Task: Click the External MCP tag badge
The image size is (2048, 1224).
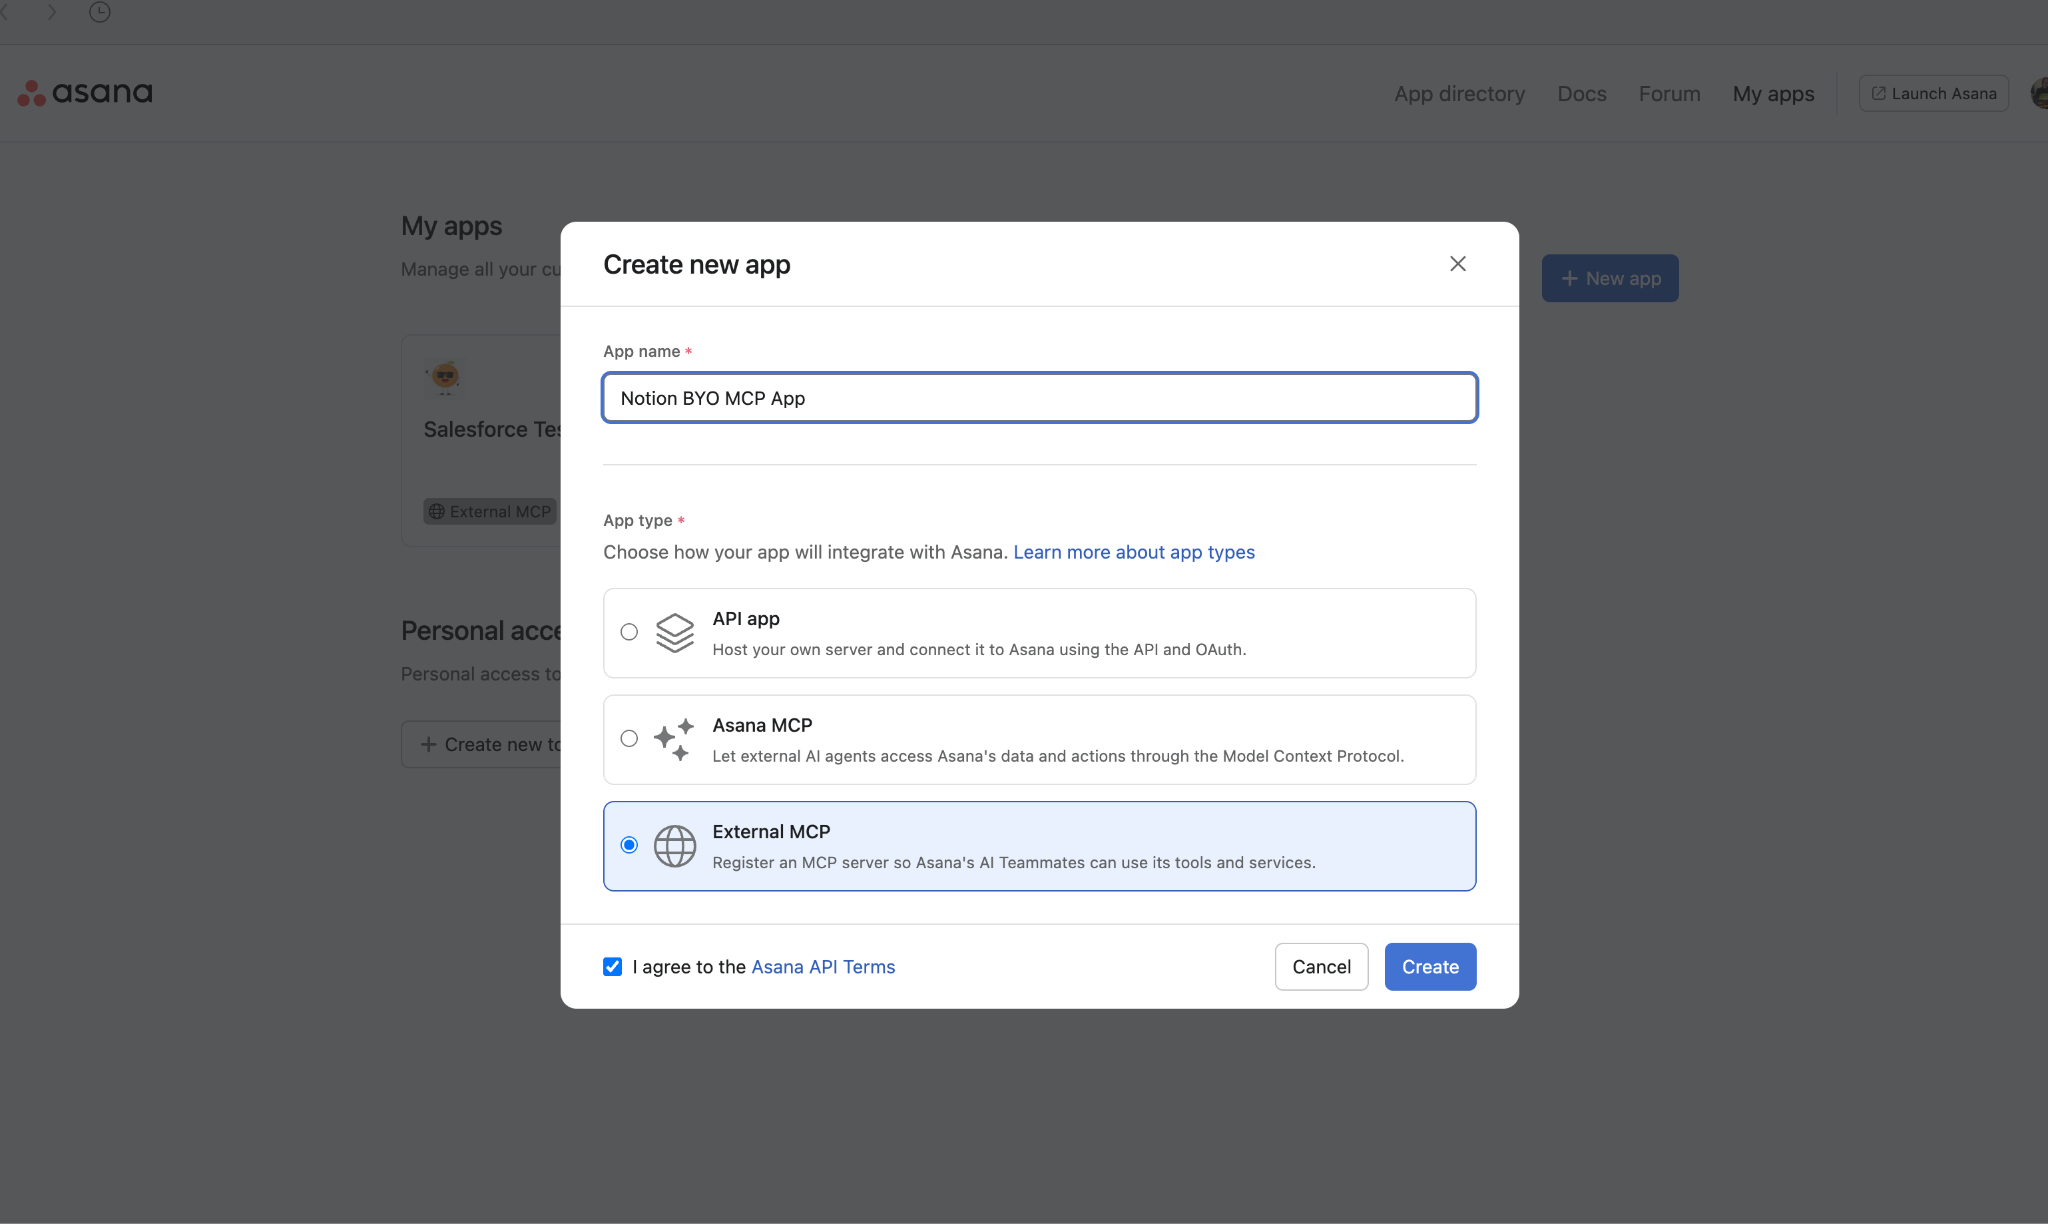Action: click(x=490, y=512)
